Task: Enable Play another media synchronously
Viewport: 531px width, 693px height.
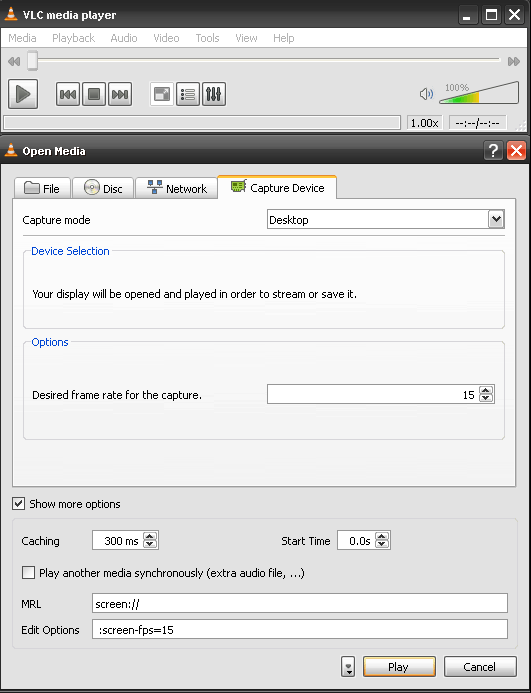Action: (x=28, y=573)
